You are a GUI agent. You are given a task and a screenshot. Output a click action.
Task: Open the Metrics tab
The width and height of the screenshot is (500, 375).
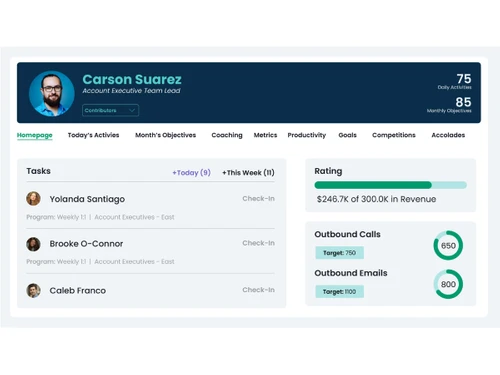point(265,135)
